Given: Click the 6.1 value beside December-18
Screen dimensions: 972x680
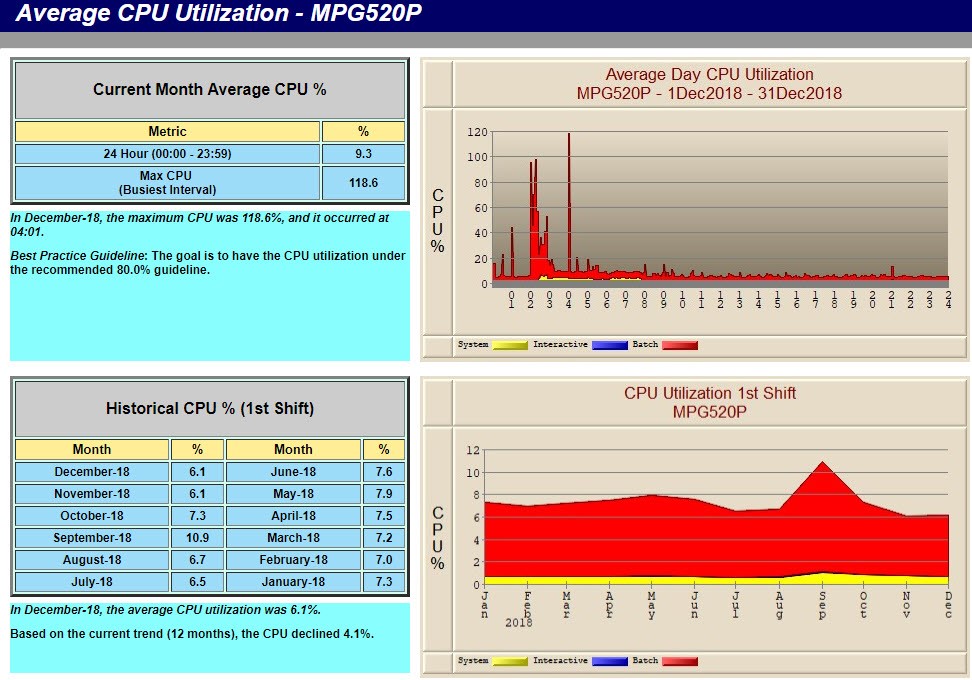Looking at the screenshot, I should (197, 472).
